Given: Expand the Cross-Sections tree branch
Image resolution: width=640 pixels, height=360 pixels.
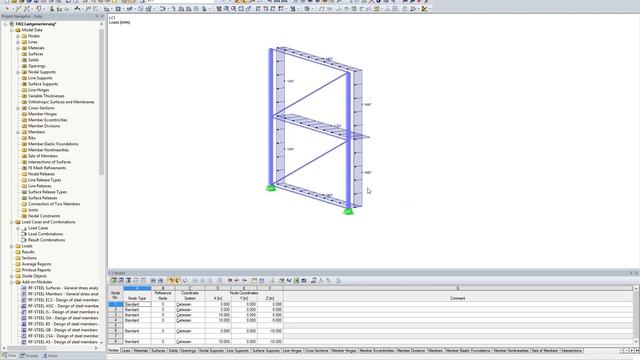Looking at the screenshot, I should pos(18,108).
